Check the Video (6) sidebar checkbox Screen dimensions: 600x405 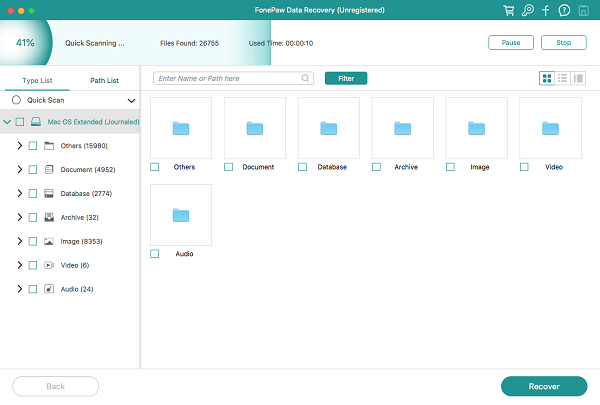tap(33, 265)
